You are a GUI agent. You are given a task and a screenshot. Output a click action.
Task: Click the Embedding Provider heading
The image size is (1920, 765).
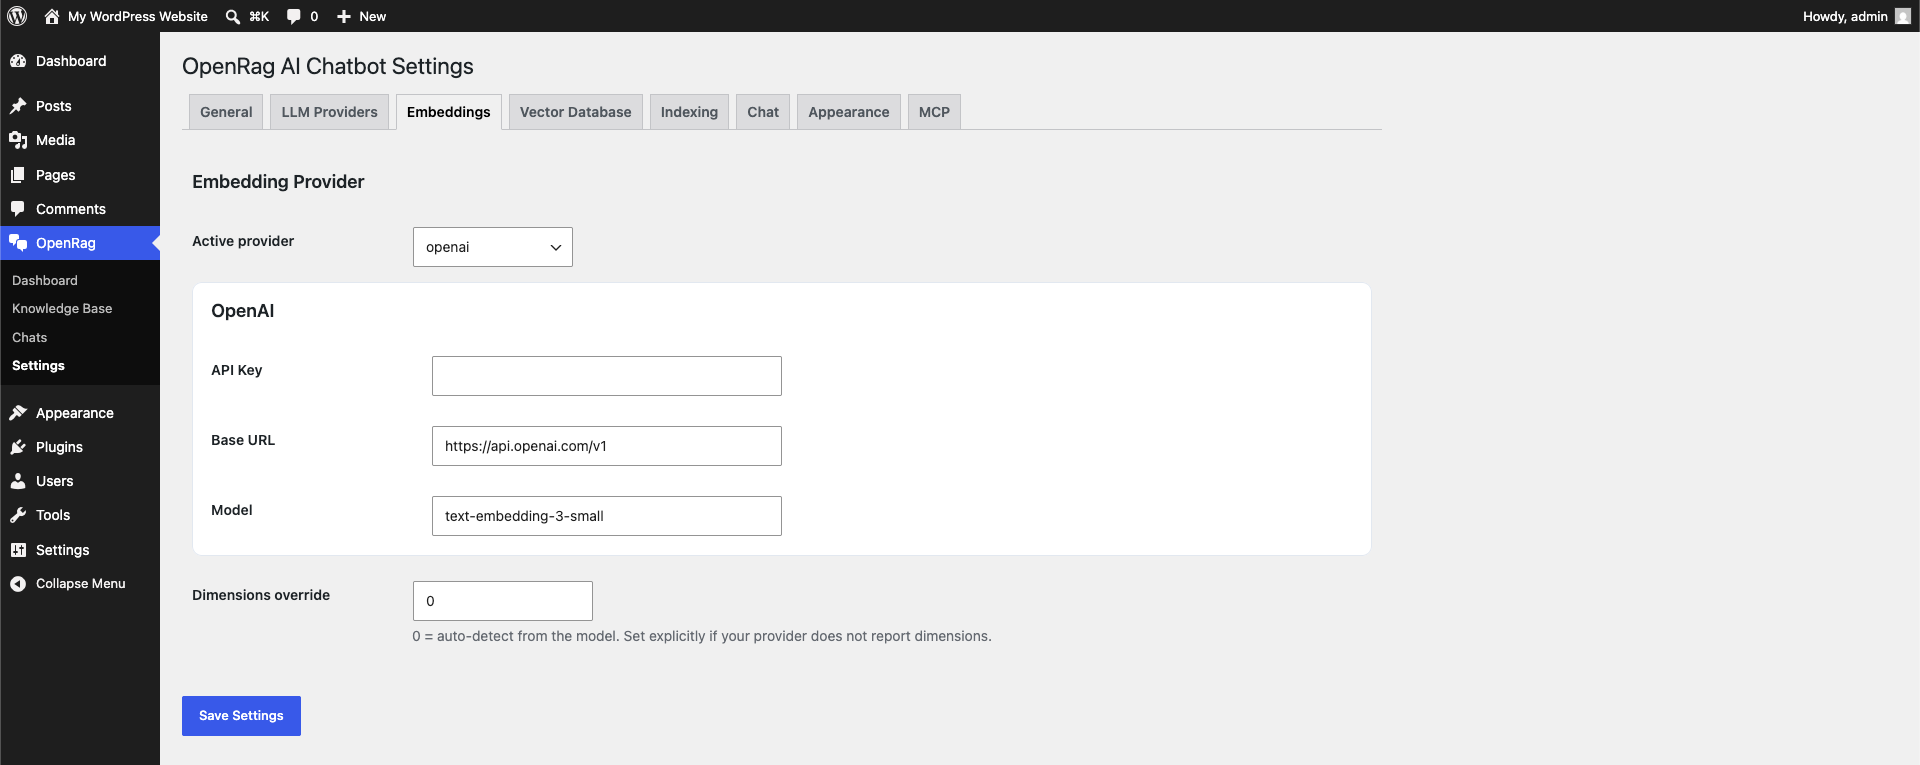[x=278, y=182]
